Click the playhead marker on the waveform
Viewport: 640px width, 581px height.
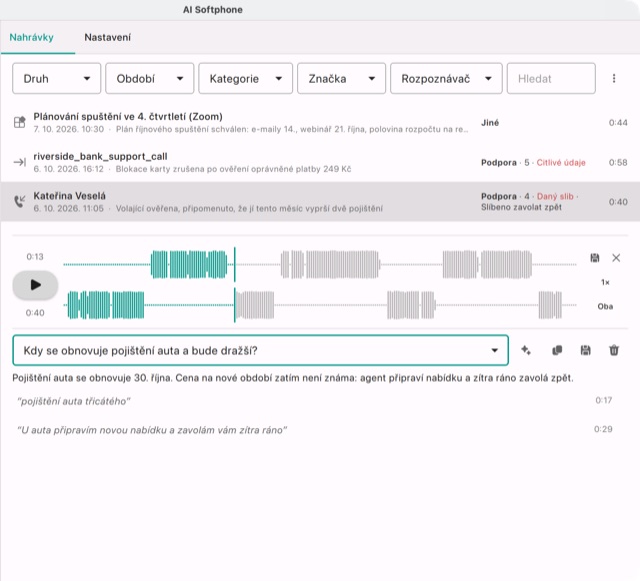[x=235, y=285]
